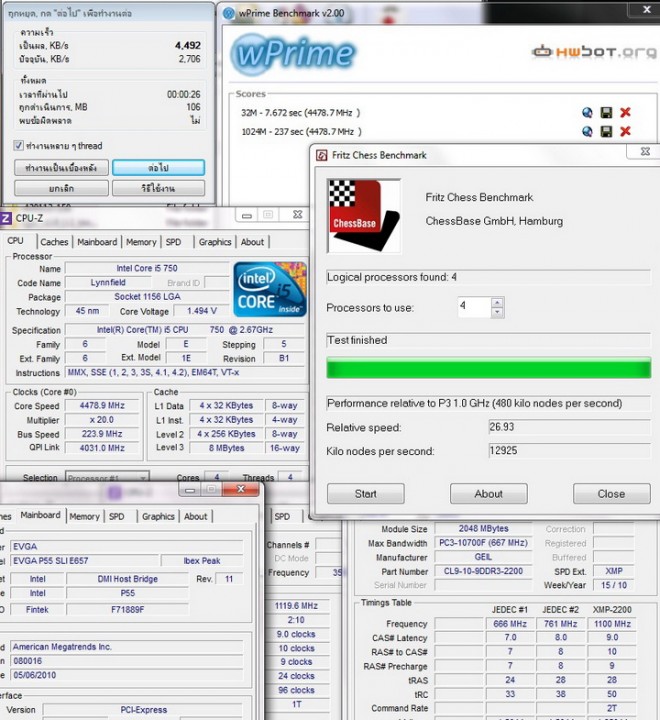Click the วิธีใช้งาน help button

coord(158,188)
